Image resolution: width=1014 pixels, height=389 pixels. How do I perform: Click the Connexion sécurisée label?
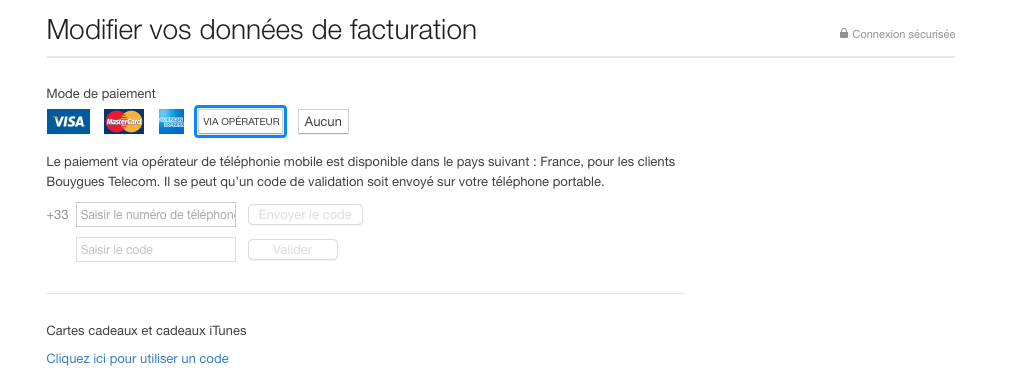tap(903, 34)
